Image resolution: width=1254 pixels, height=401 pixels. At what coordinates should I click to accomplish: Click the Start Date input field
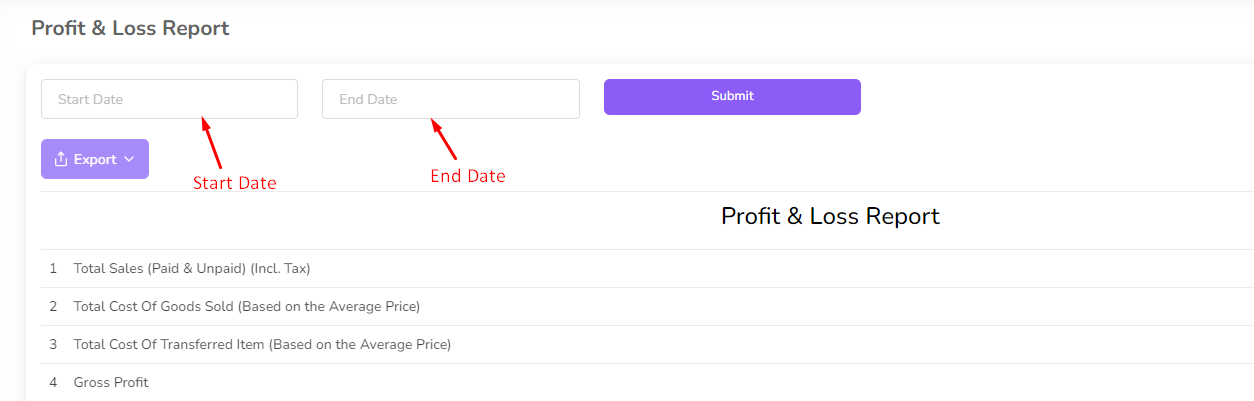(x=169, y=99)
